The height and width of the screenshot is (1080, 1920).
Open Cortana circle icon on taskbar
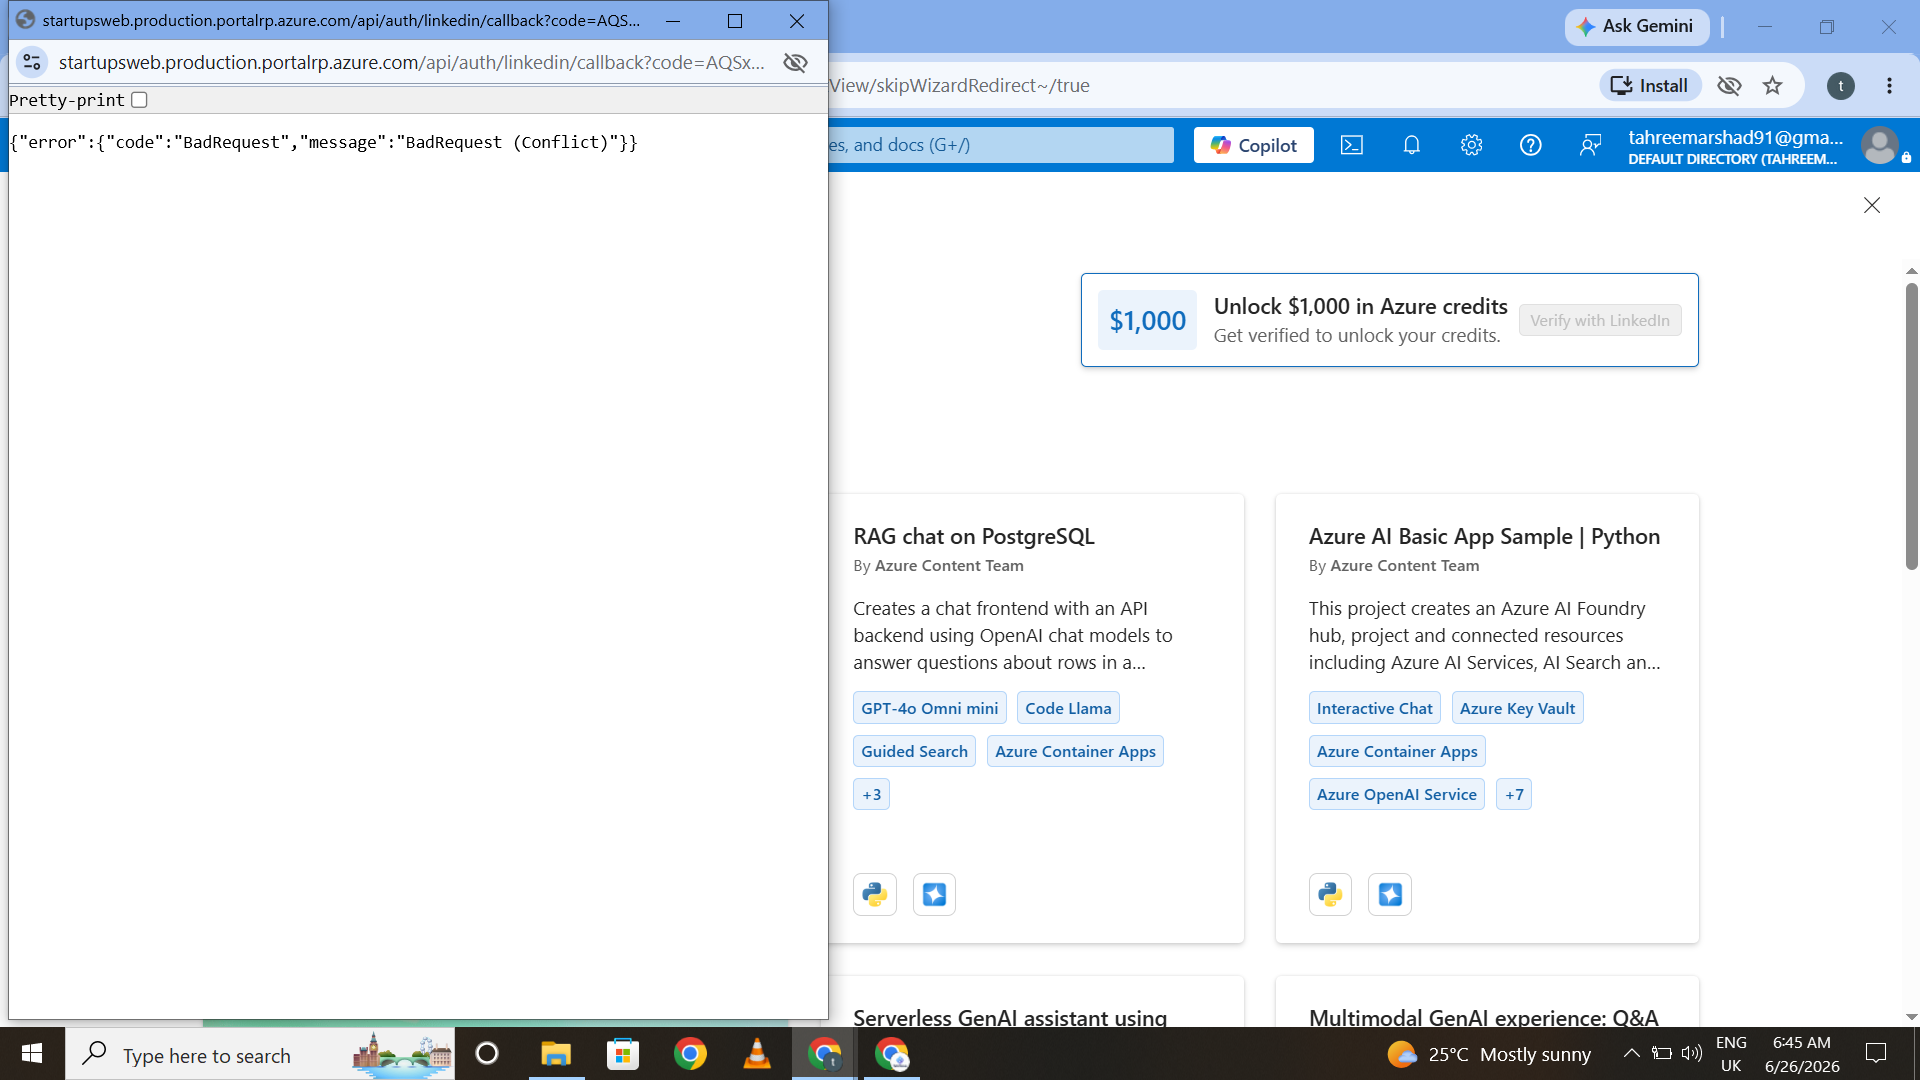pyautogui.click(x=487, y=1054)
